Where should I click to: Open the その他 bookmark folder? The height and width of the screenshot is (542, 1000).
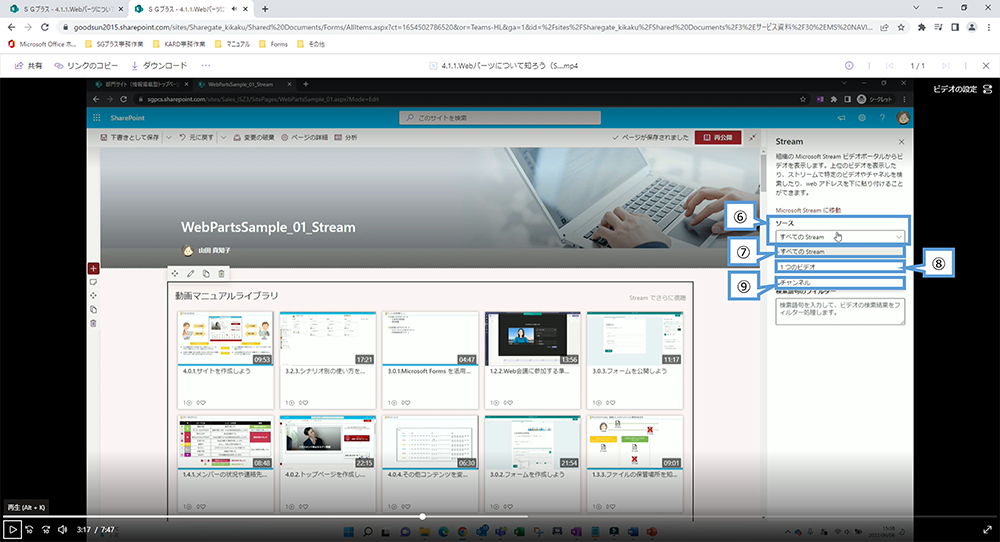coord(312,44)
